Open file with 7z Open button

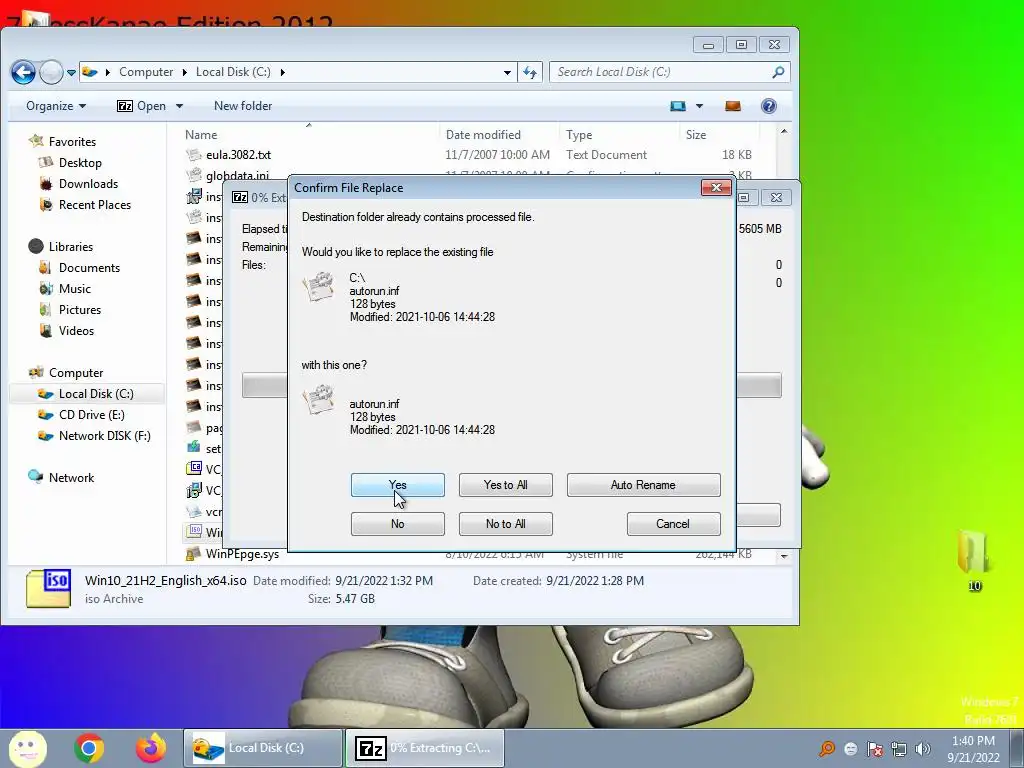click(142, 106)
